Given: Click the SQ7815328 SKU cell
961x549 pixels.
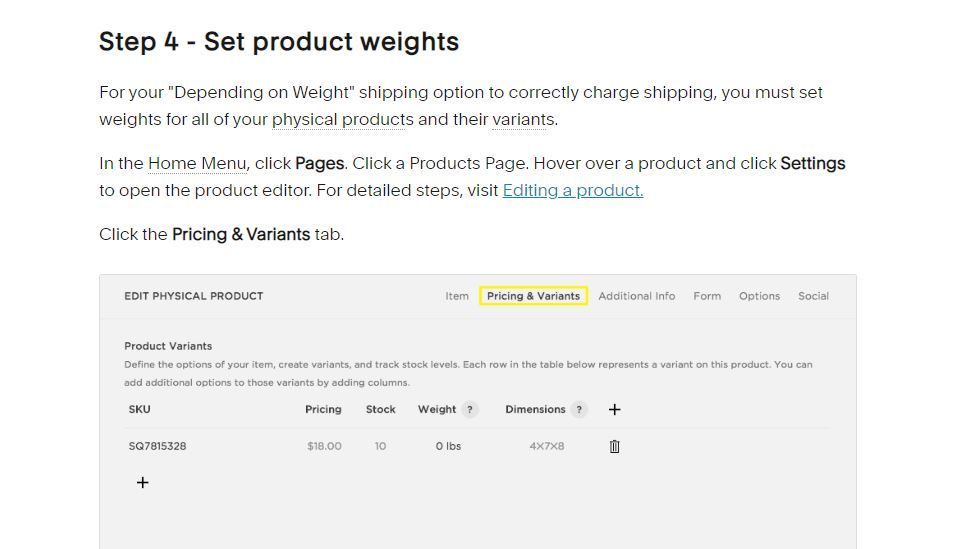Looking at the screenshot, I should (157, 446).
